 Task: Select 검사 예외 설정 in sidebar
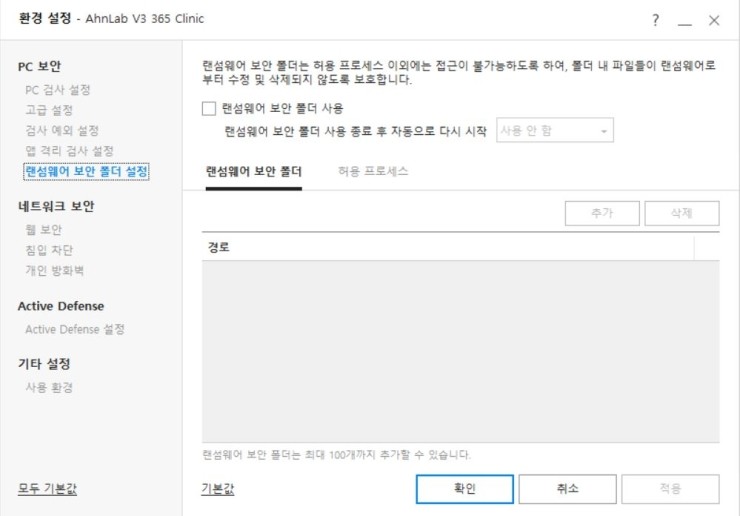click(62, 130)
